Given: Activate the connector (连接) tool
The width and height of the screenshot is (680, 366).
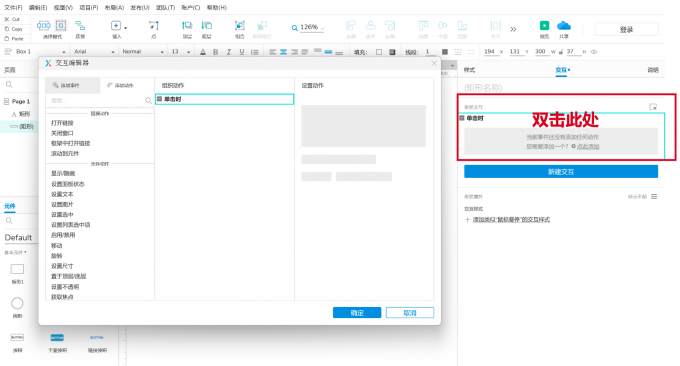Looking at the screenshot, I should point(80,26).
